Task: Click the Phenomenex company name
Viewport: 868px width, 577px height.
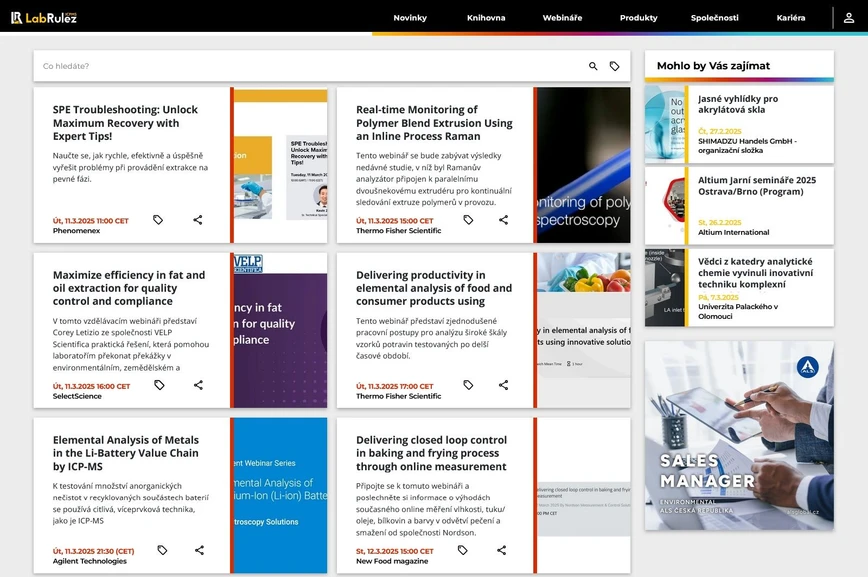Action: 76,230
